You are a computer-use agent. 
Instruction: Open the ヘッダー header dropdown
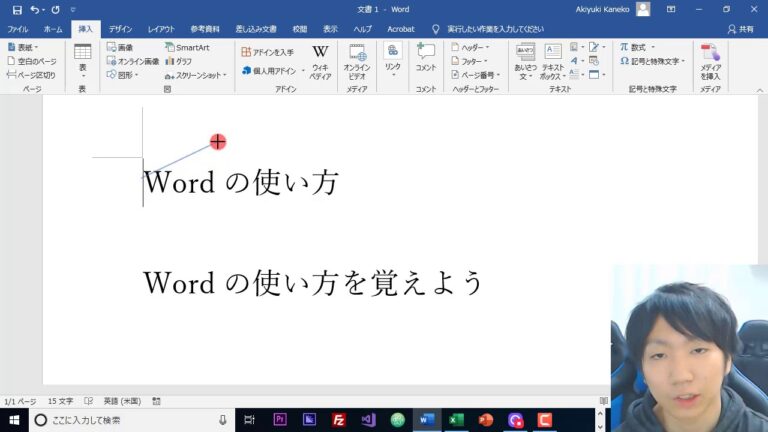coord(470,47)
